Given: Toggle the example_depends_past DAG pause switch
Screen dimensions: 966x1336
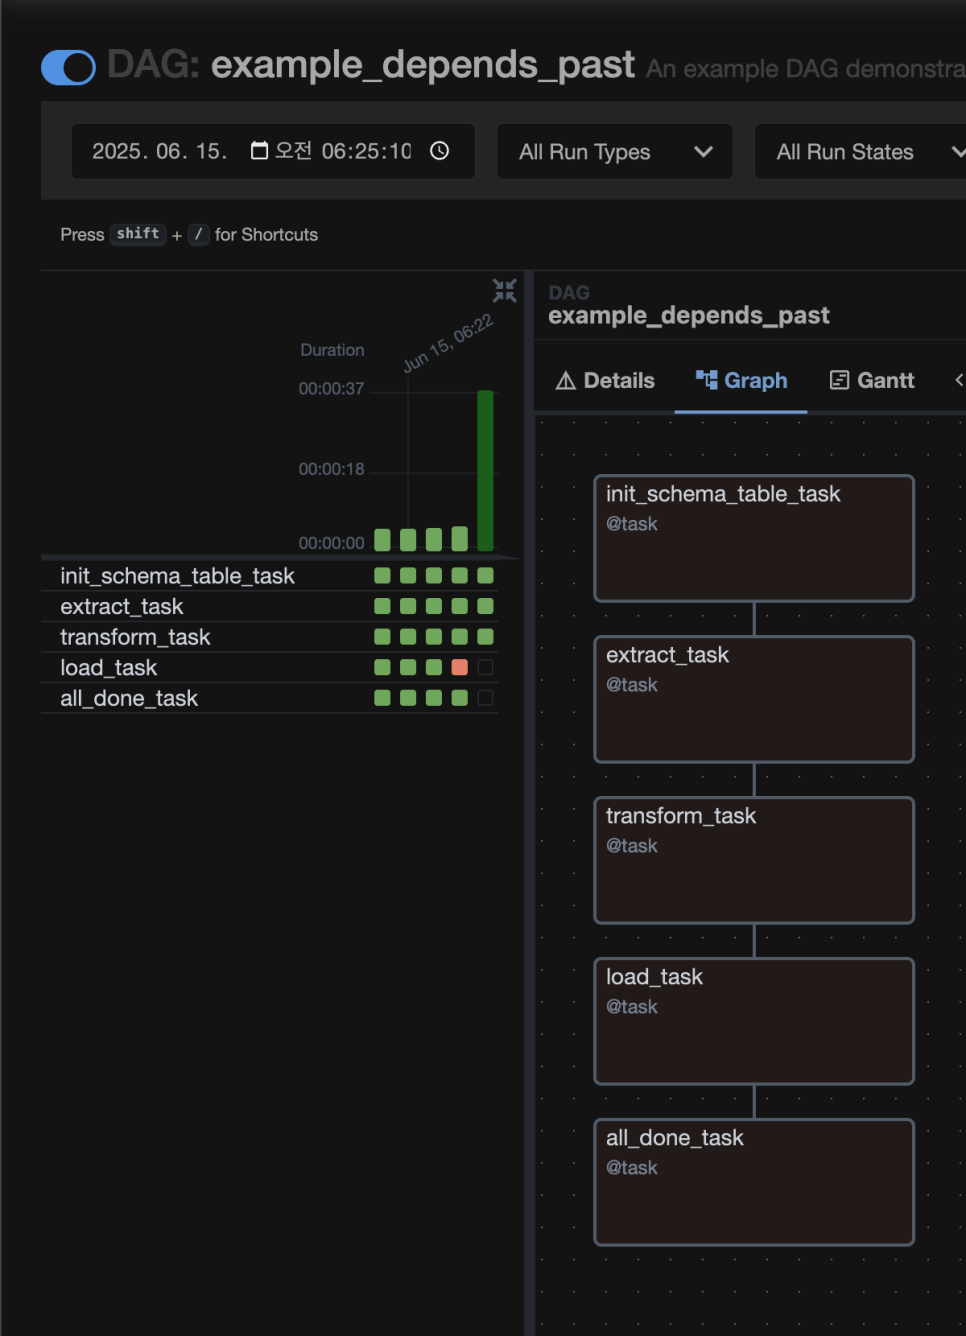Looking at the screenshot, I should point(68,67).
